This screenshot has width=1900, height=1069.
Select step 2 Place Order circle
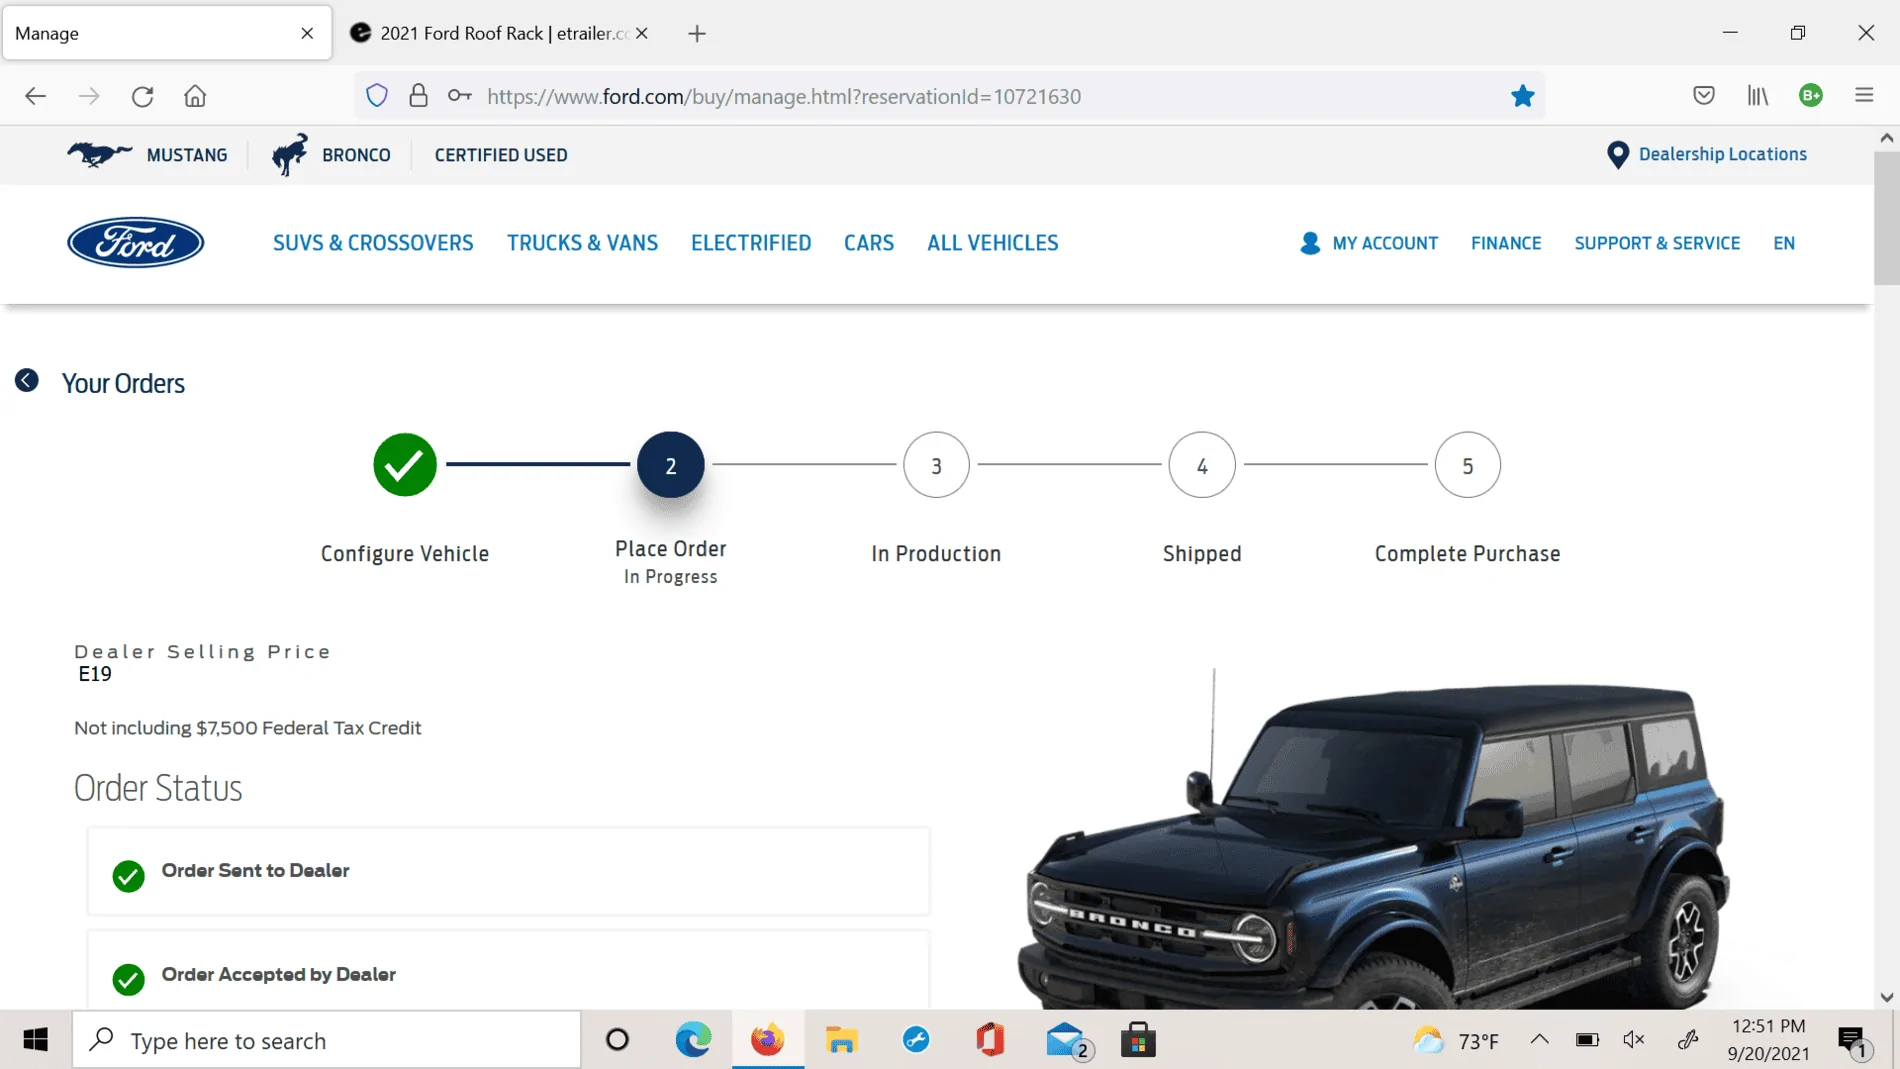pyautogui.click(x=671, y=465)
